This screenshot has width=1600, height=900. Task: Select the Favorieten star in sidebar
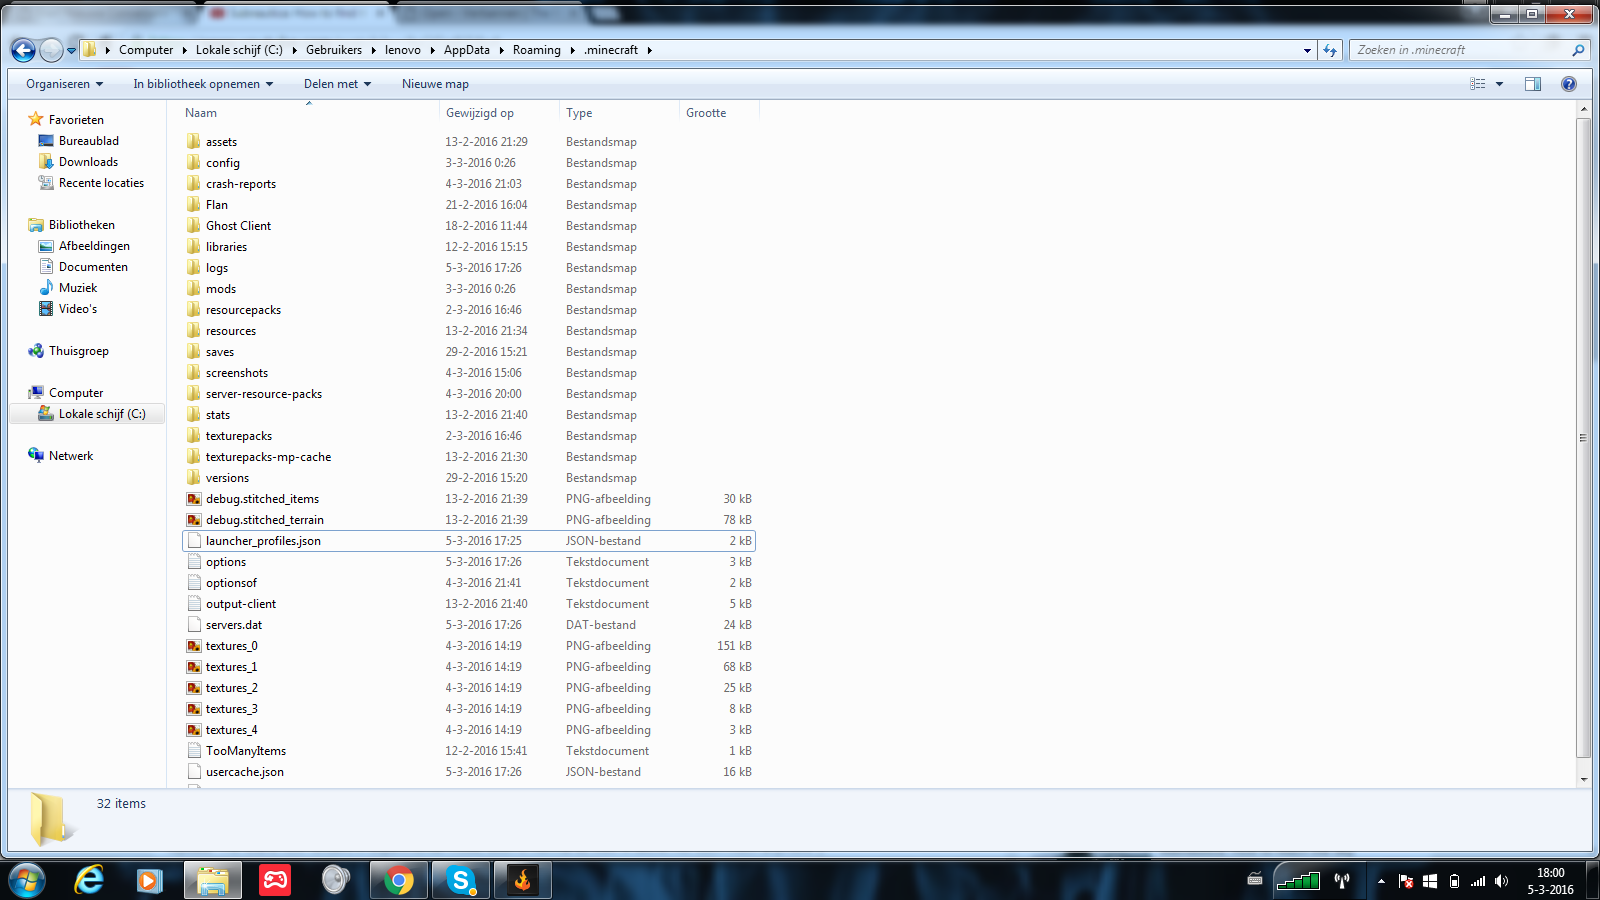pos(36,119)
